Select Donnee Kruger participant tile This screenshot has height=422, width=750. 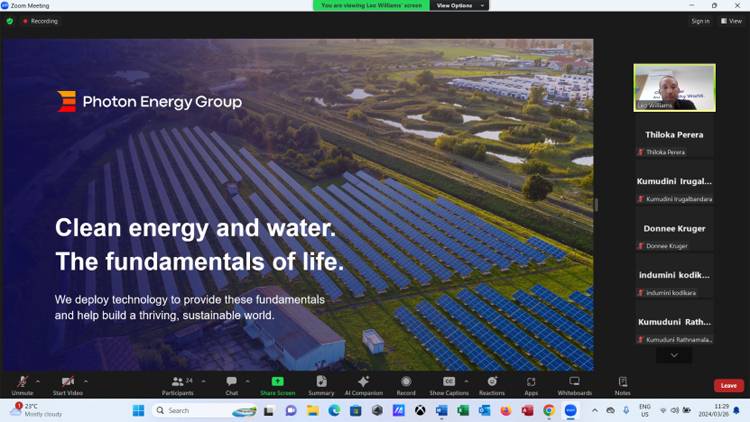(674, 229)
